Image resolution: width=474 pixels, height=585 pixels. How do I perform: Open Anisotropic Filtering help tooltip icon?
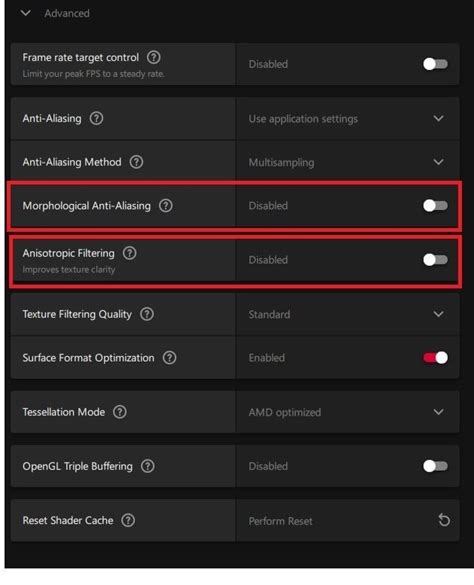click(130, 253)
